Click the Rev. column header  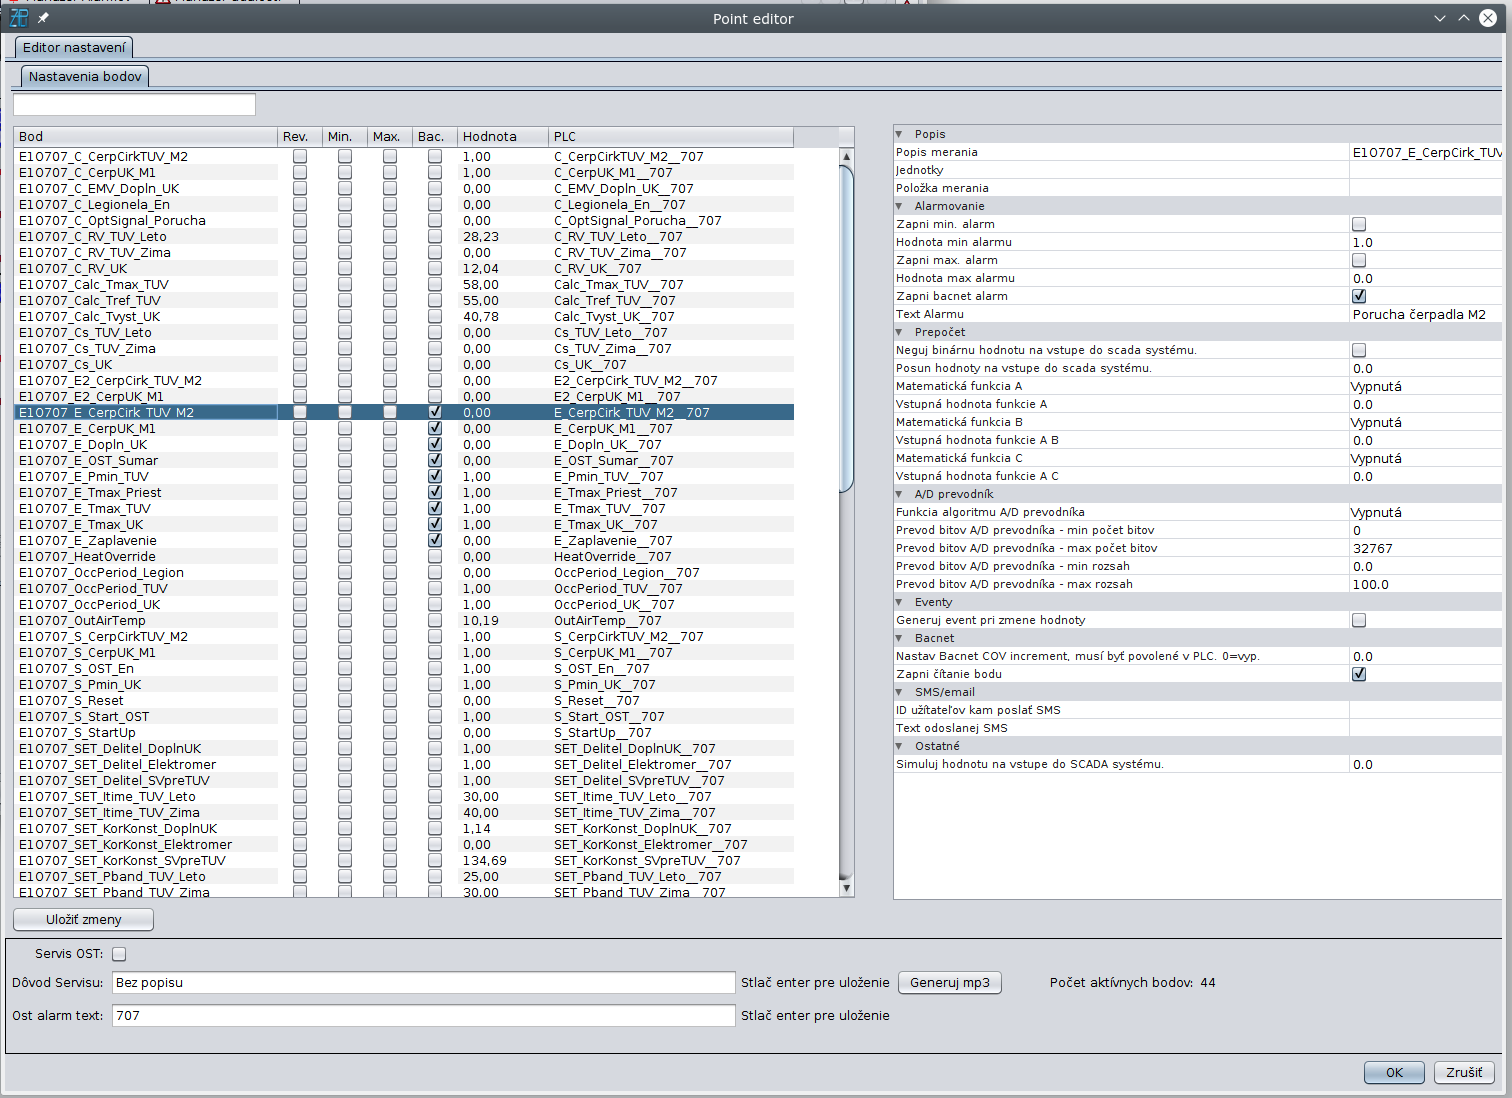300,136
